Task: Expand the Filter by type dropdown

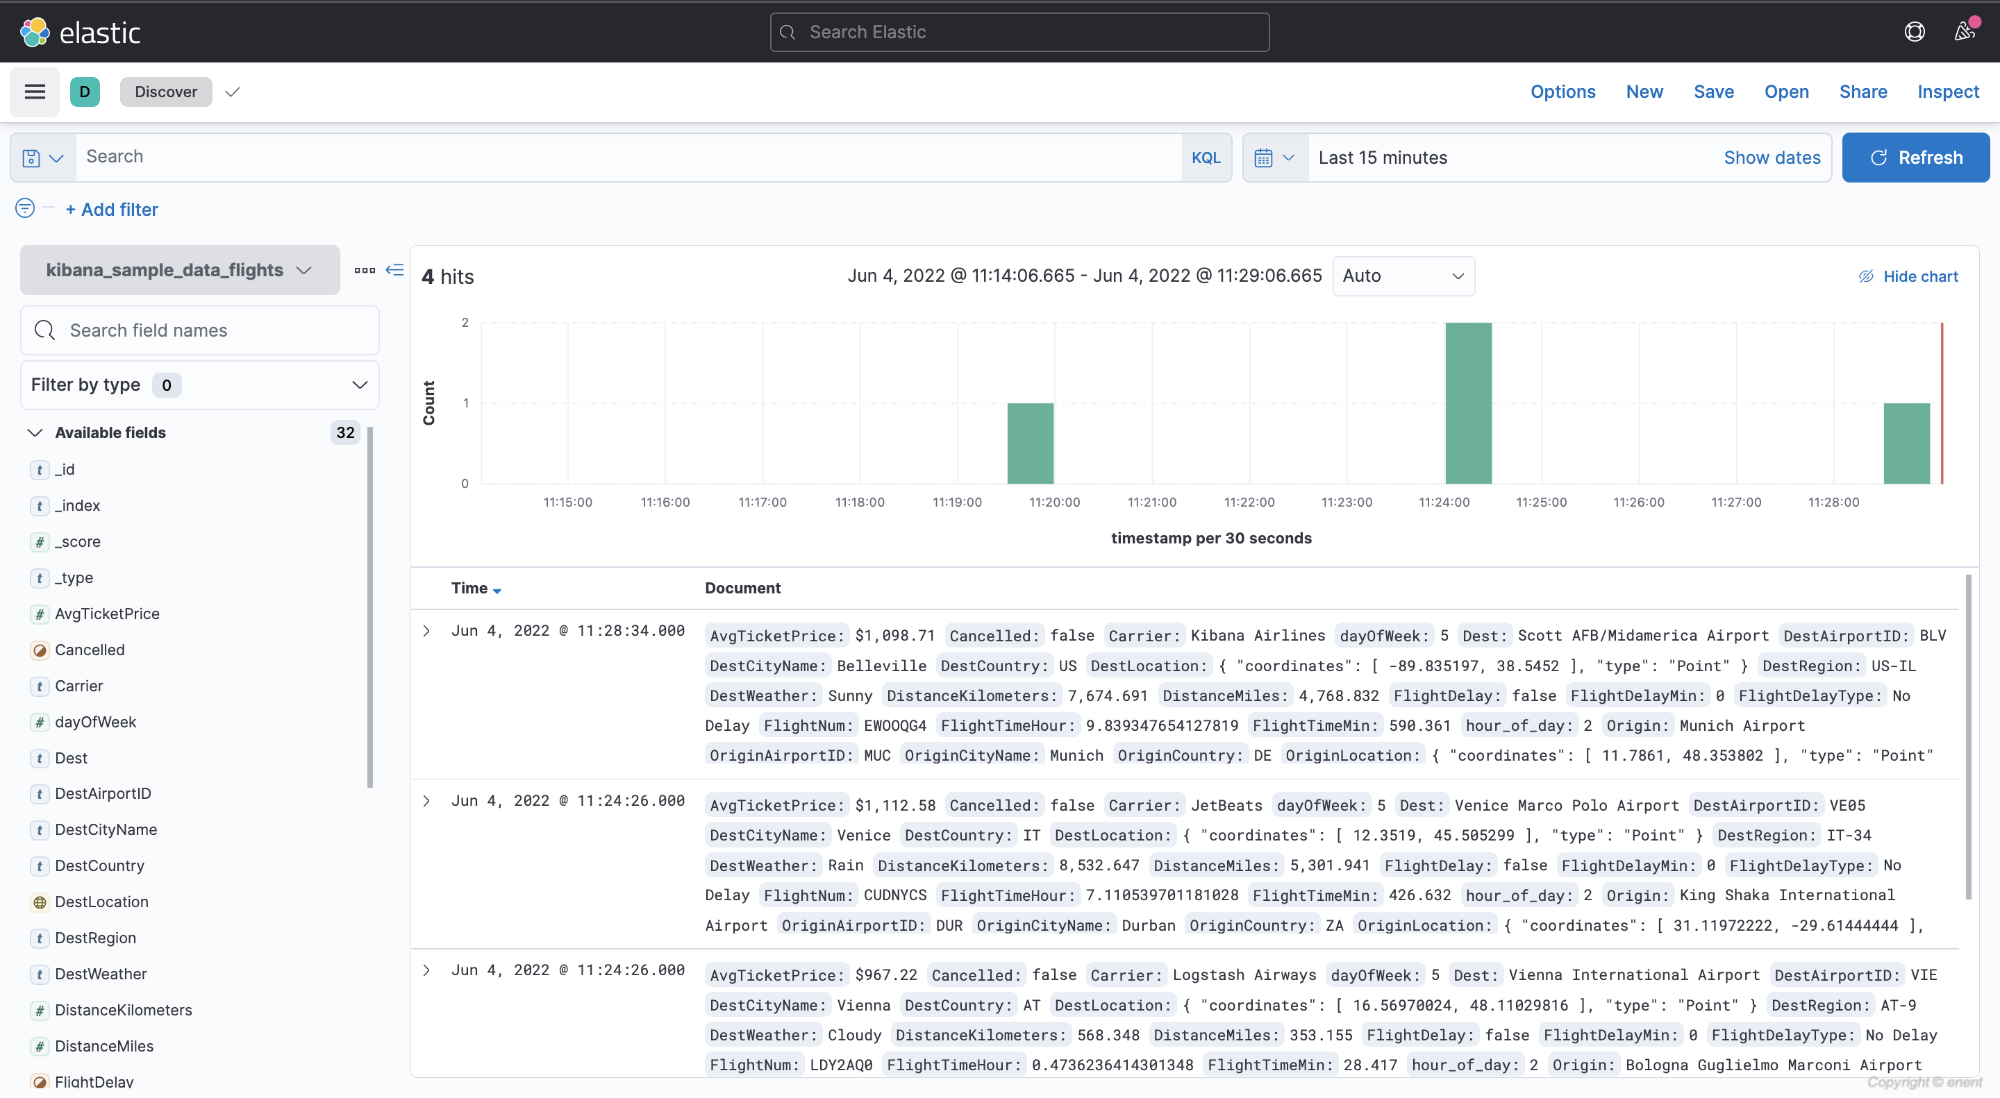Action: (200, 385)
